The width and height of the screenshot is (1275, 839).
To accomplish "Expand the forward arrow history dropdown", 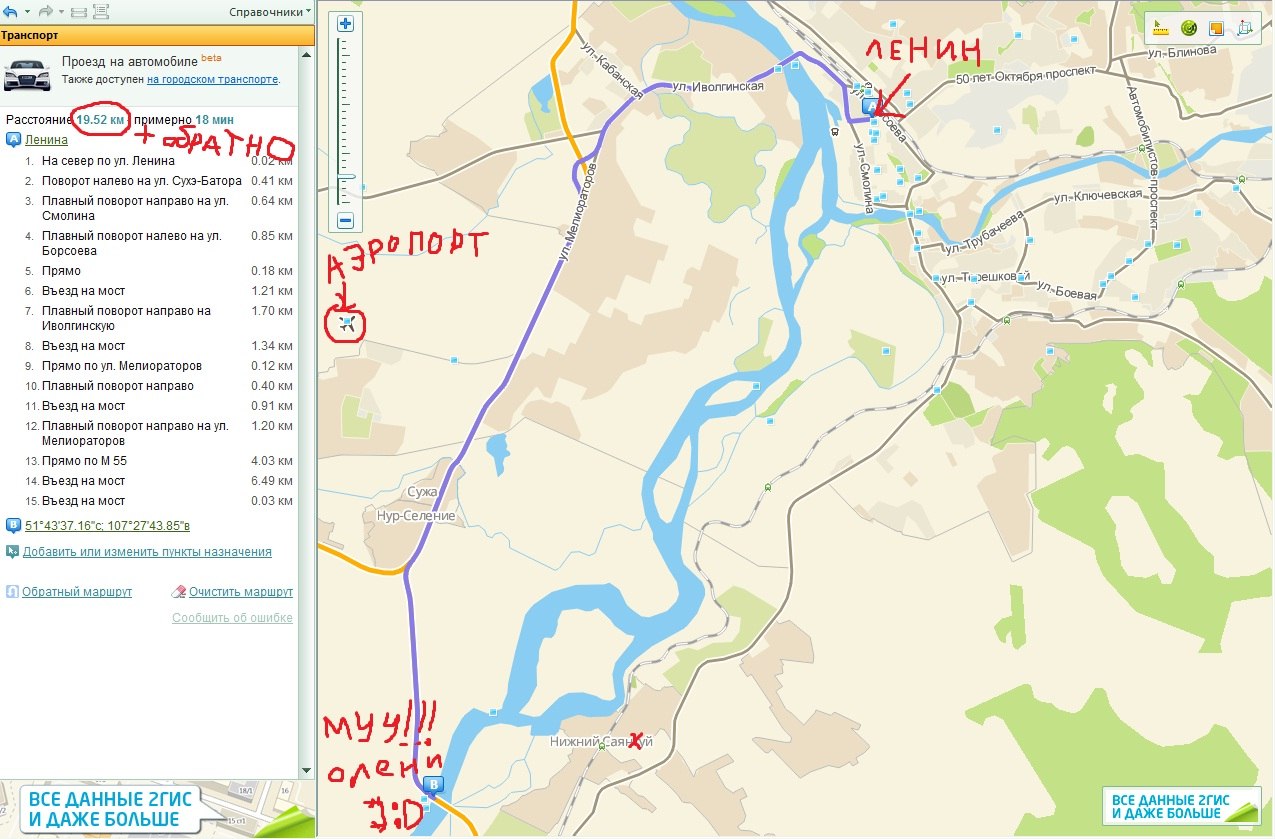I will 62,11.
